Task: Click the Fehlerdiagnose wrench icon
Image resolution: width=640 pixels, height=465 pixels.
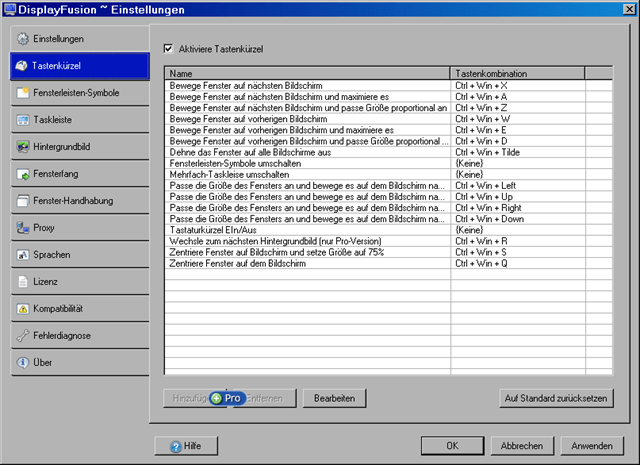Action: [x=22, y=336]
